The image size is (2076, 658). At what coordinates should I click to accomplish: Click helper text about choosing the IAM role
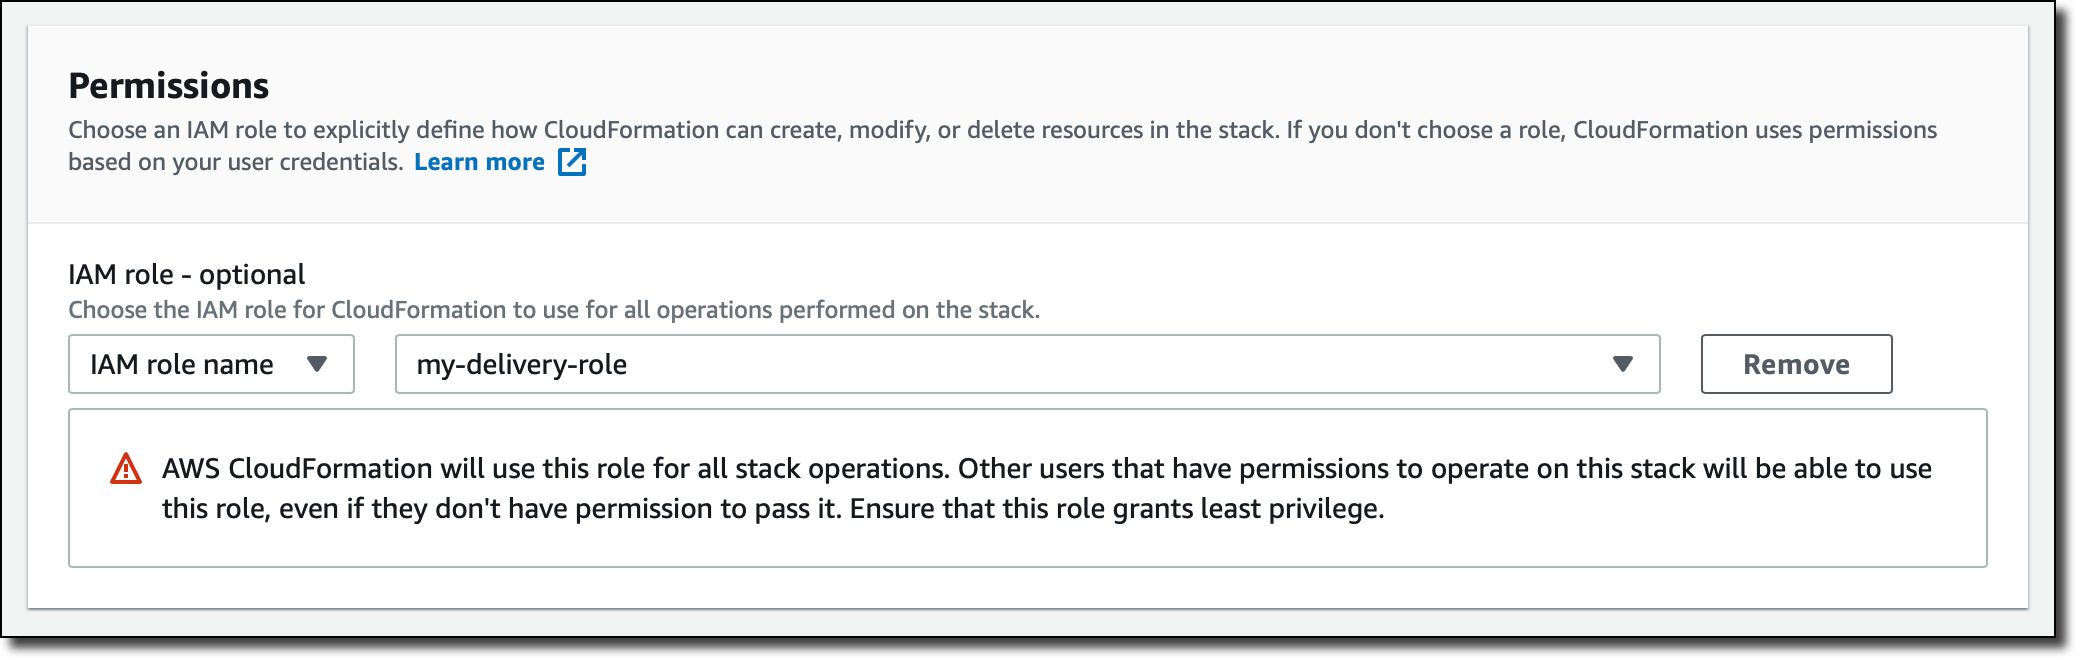(554, 310)
